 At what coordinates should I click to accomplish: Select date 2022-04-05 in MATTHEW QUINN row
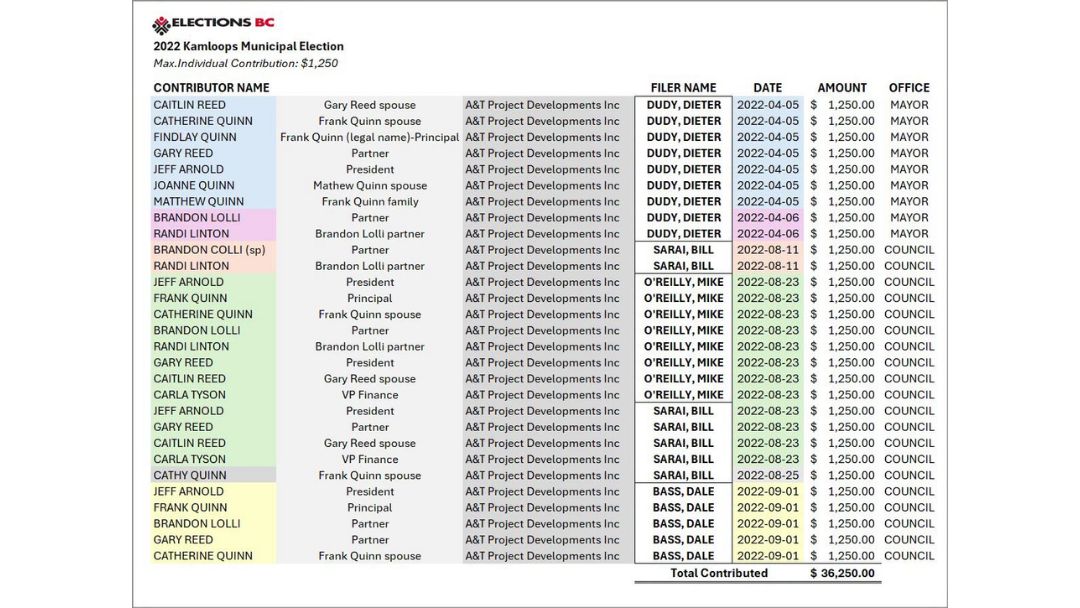click(x=768, y=202)
